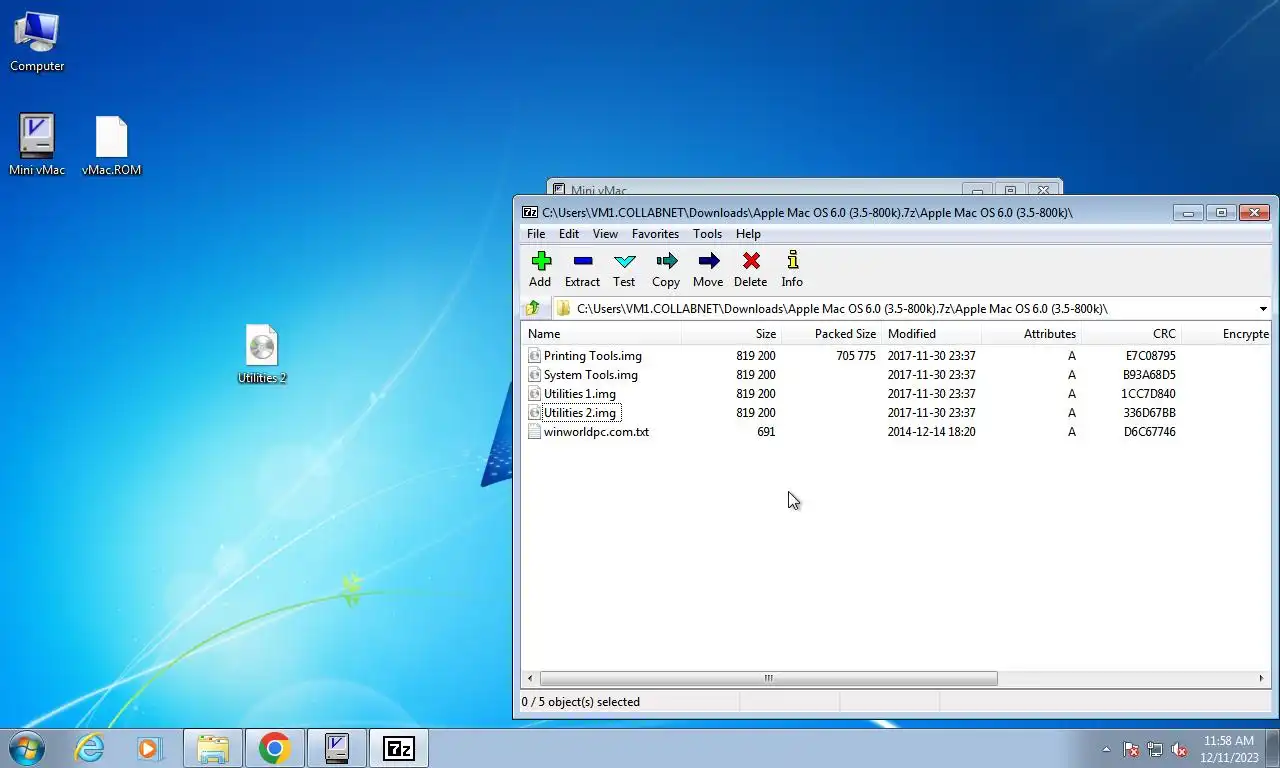This screenshot has width=1280, height=768.
Task: Sort by the Modified column header
Action: point(931,334)
